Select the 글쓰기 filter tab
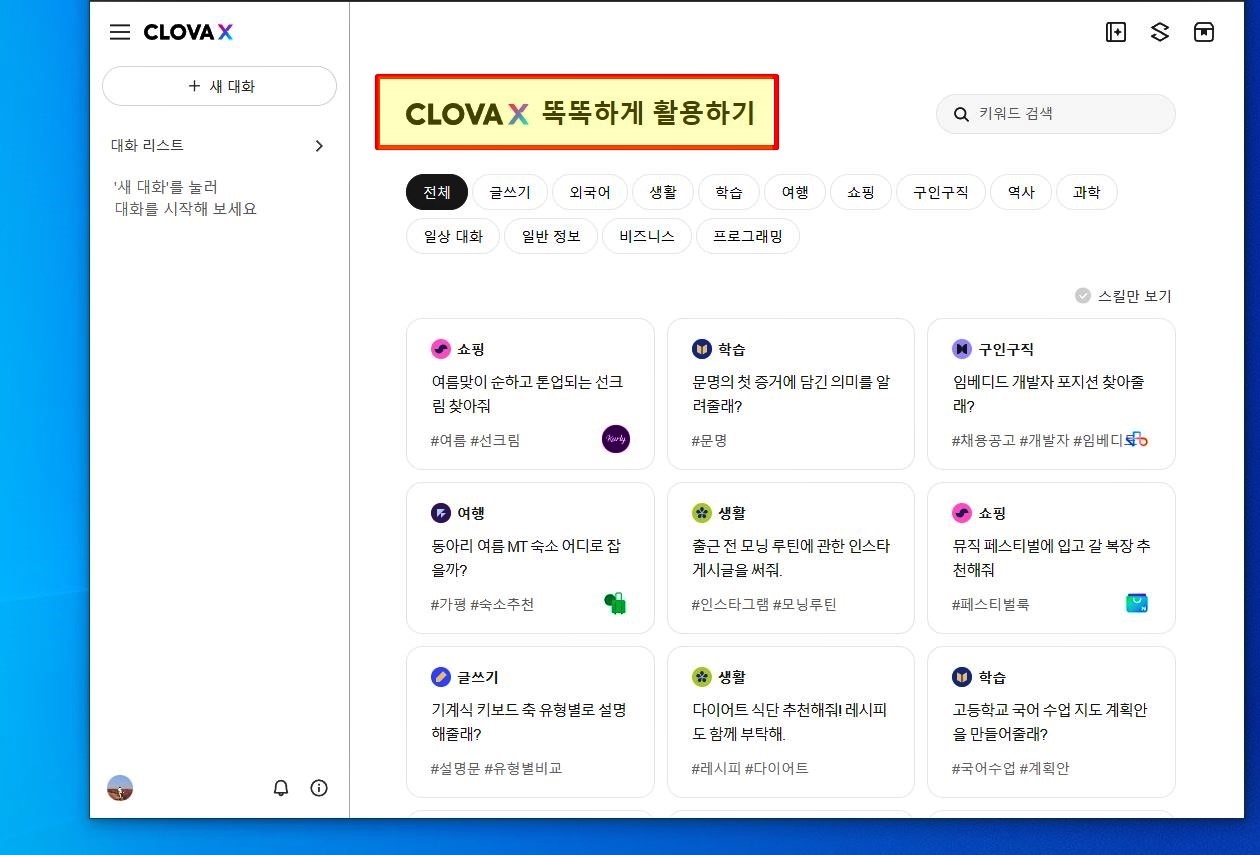1260x855 pixels. point(510,192)
